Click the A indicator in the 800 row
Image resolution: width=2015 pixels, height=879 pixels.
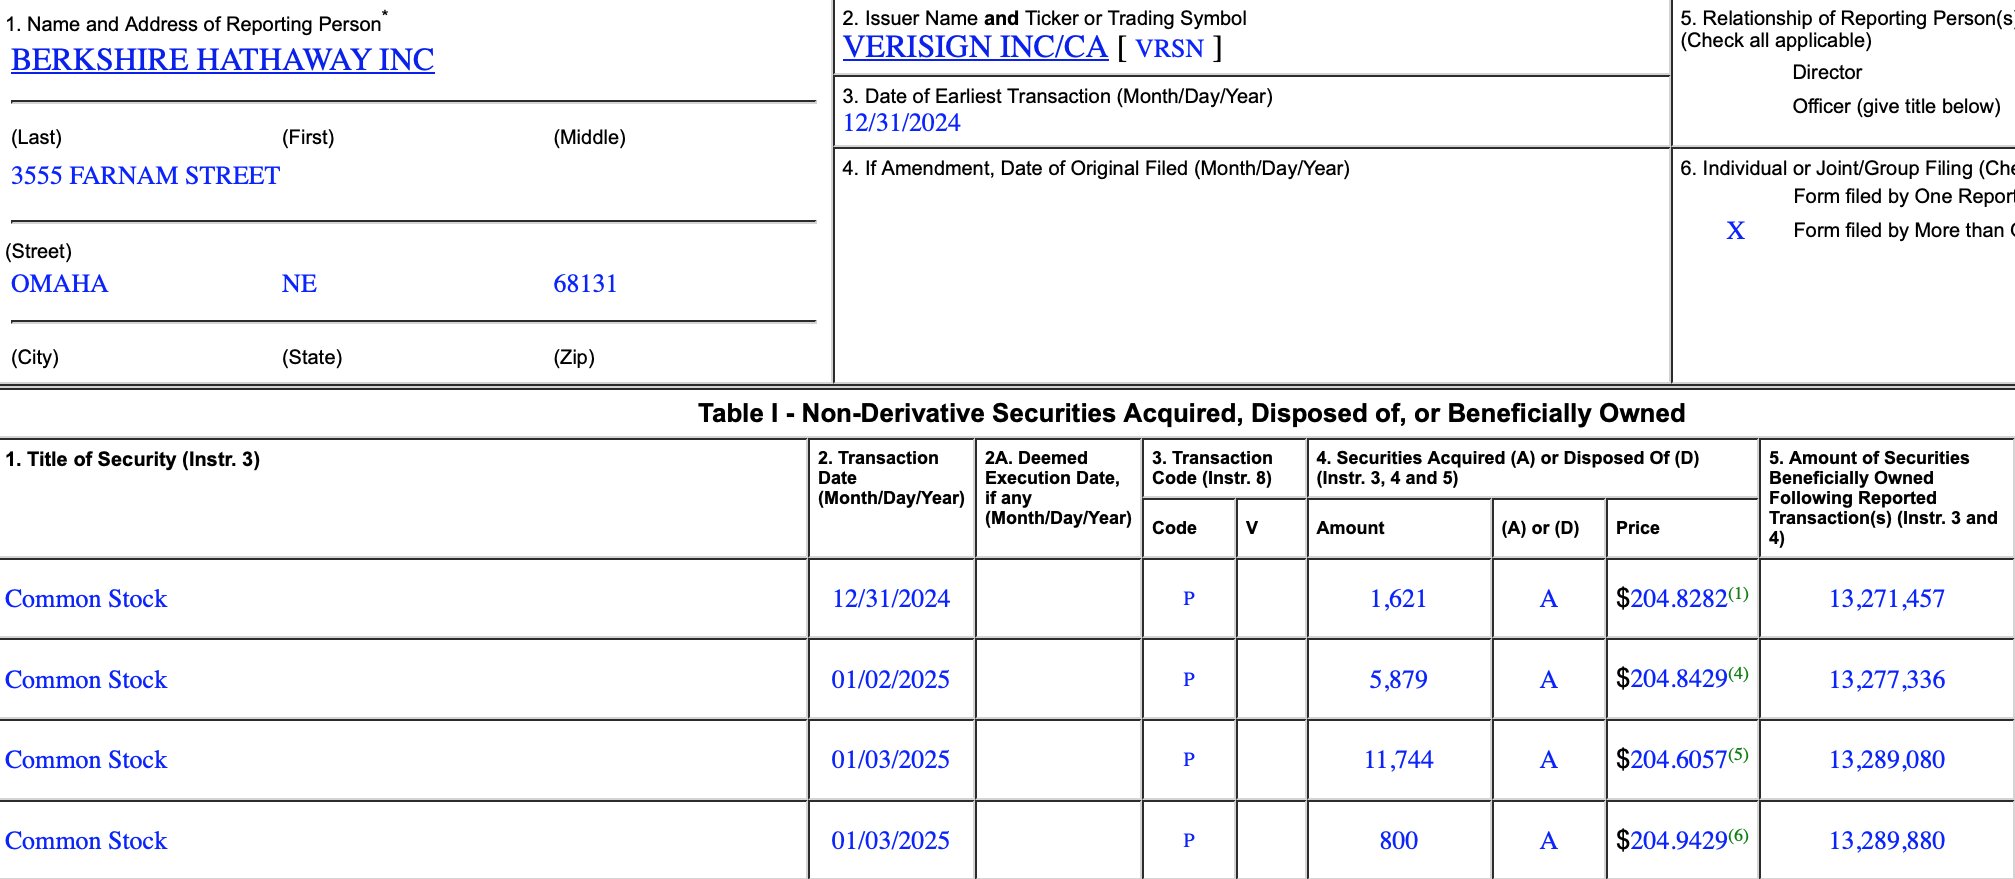pos(1548,841)
